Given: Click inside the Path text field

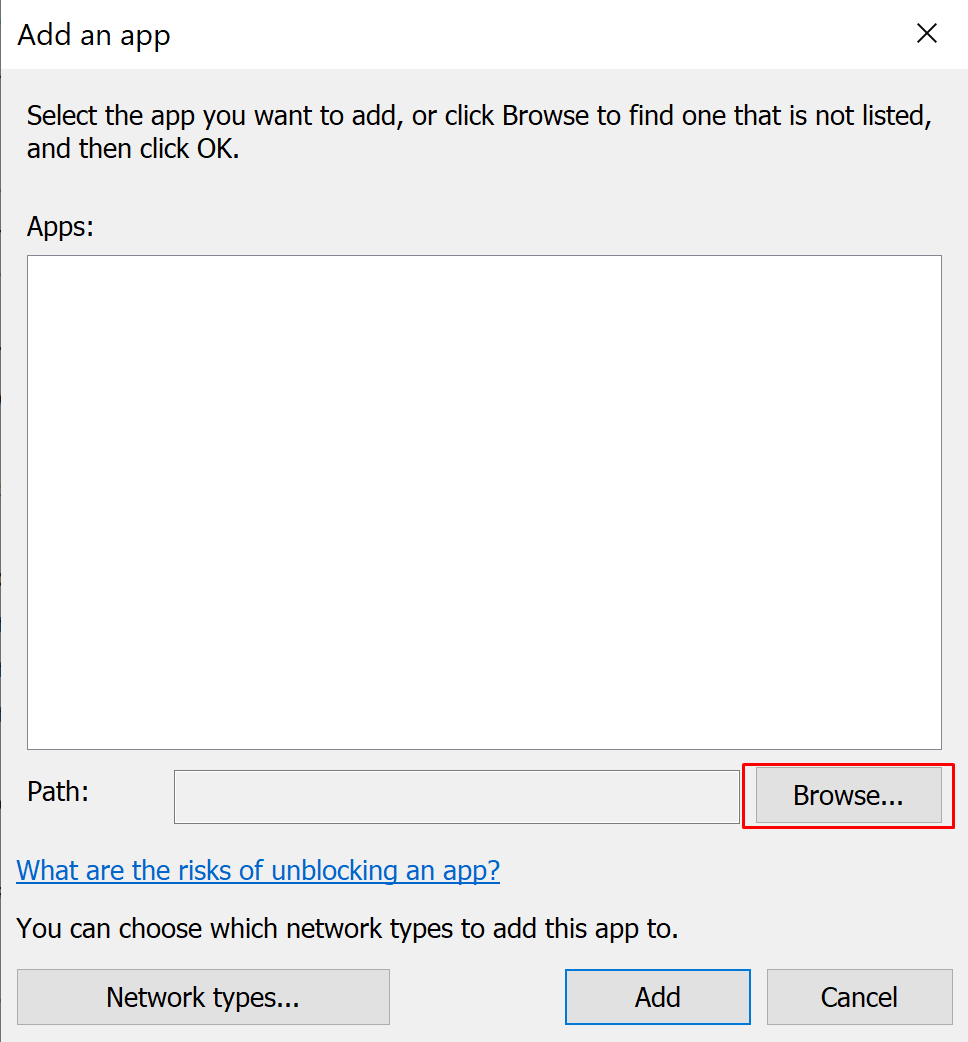Looking at the screenshot, I should coord(456,797).
